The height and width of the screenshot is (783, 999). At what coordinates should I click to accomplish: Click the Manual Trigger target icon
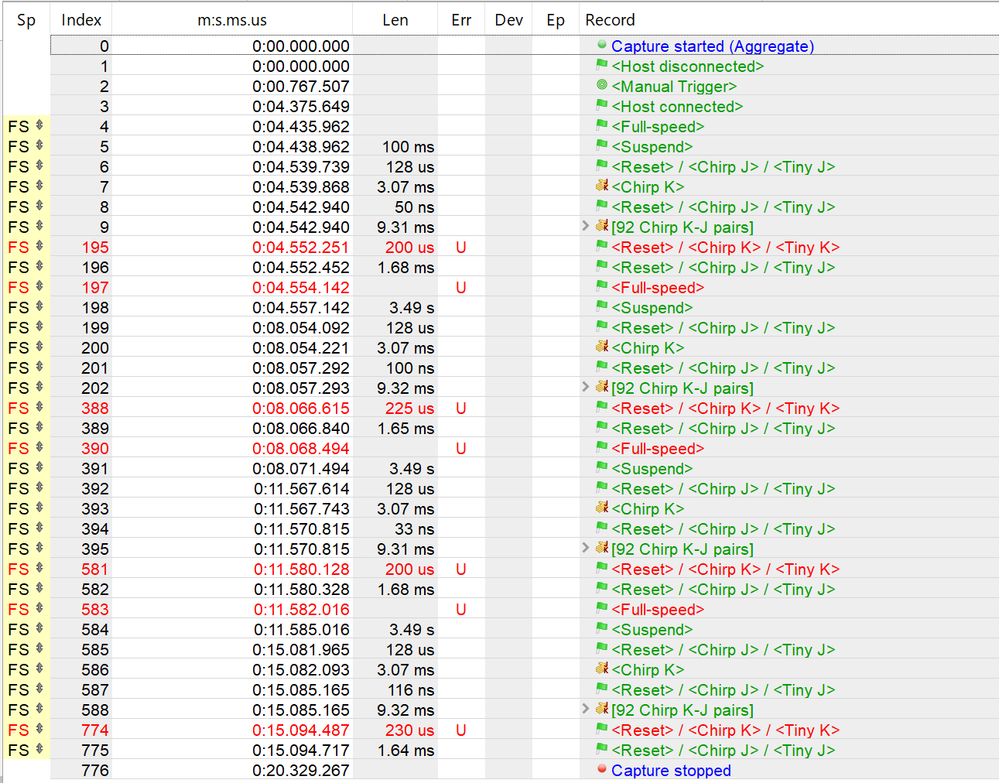click(x=601, y=85)
